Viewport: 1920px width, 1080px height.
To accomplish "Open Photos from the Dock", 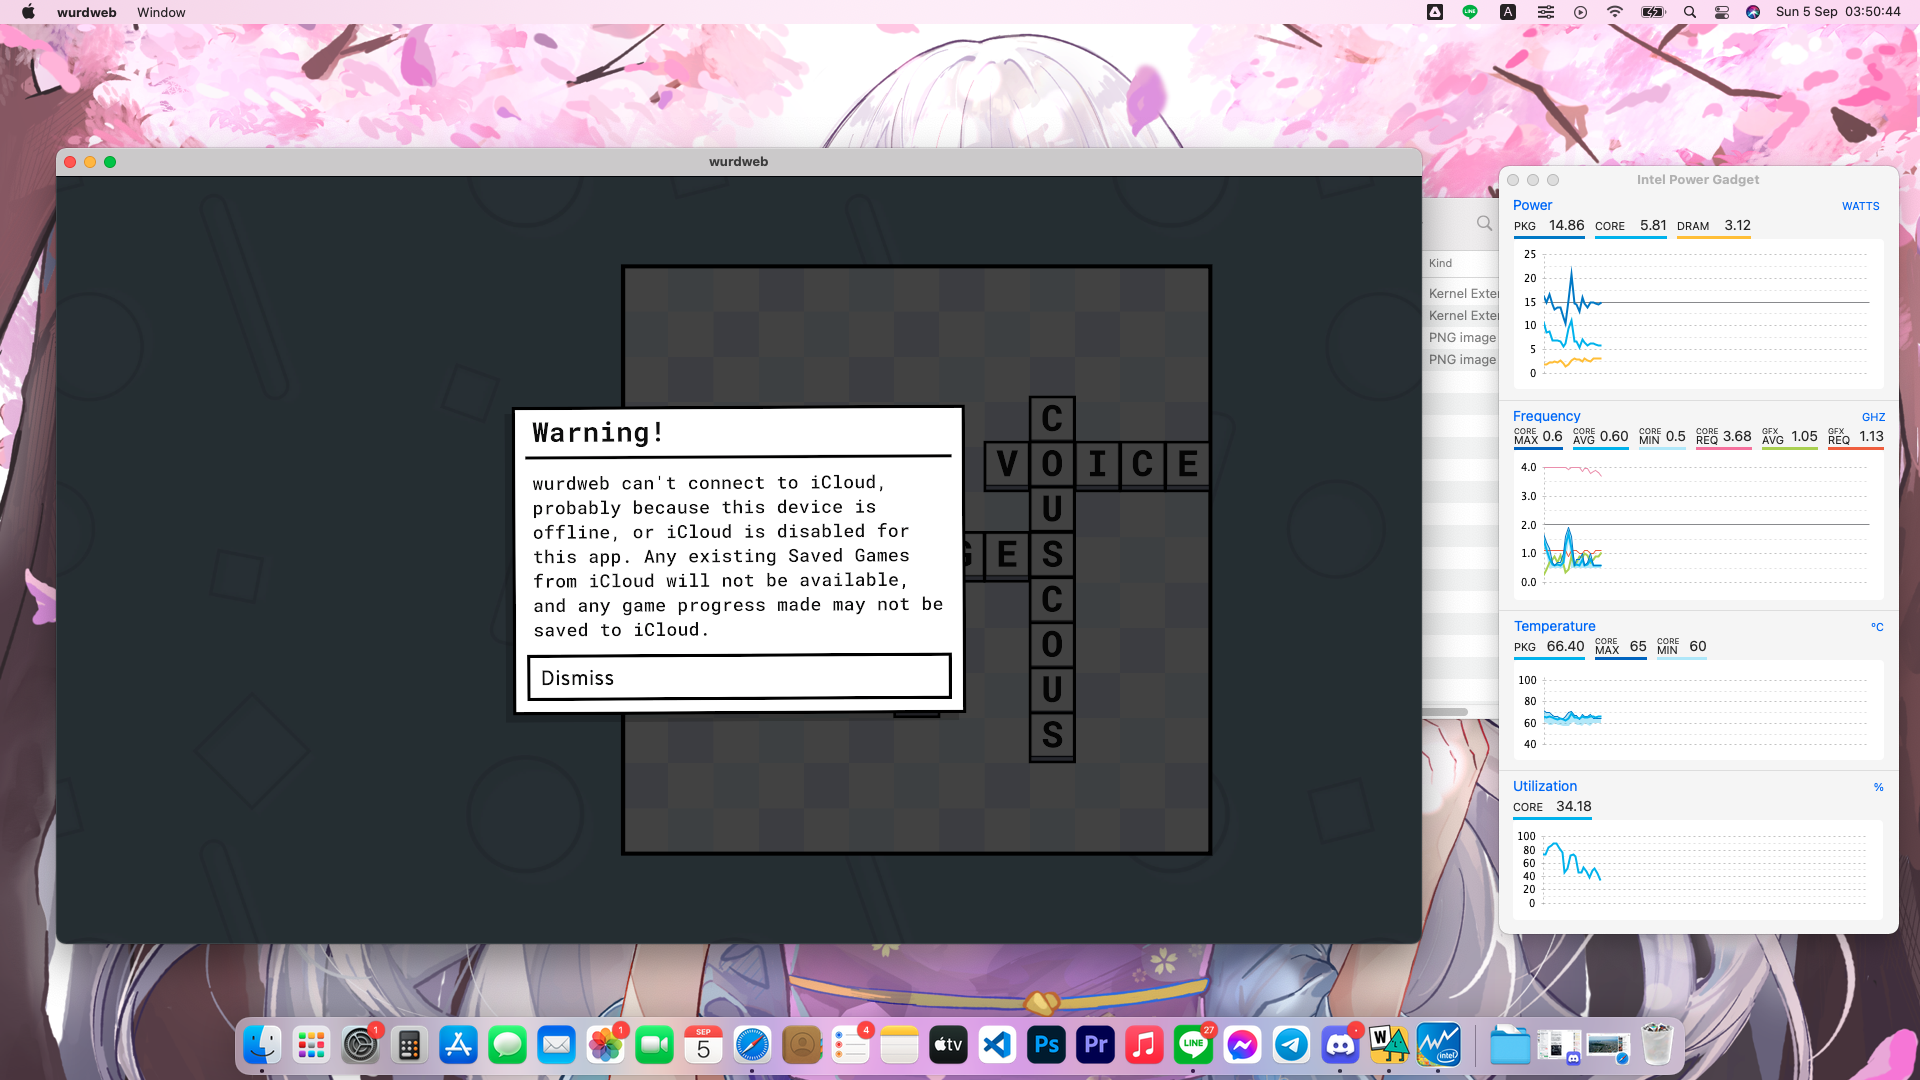I will 605,1045.
